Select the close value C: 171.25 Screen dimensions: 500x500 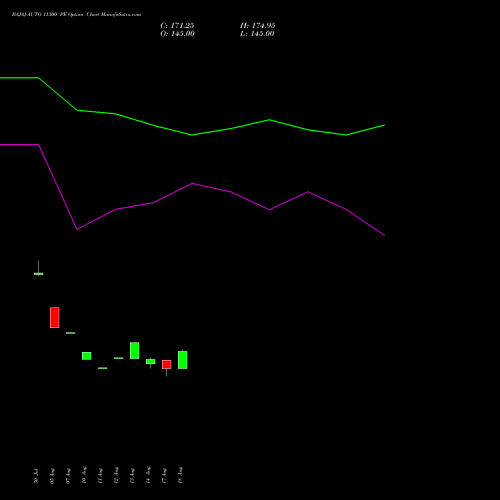point(177,26)
